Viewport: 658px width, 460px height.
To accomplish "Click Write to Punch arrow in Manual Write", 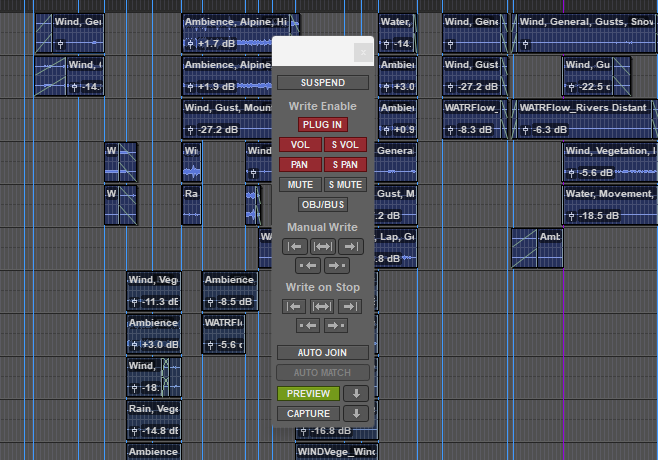I will coord(308,265).
